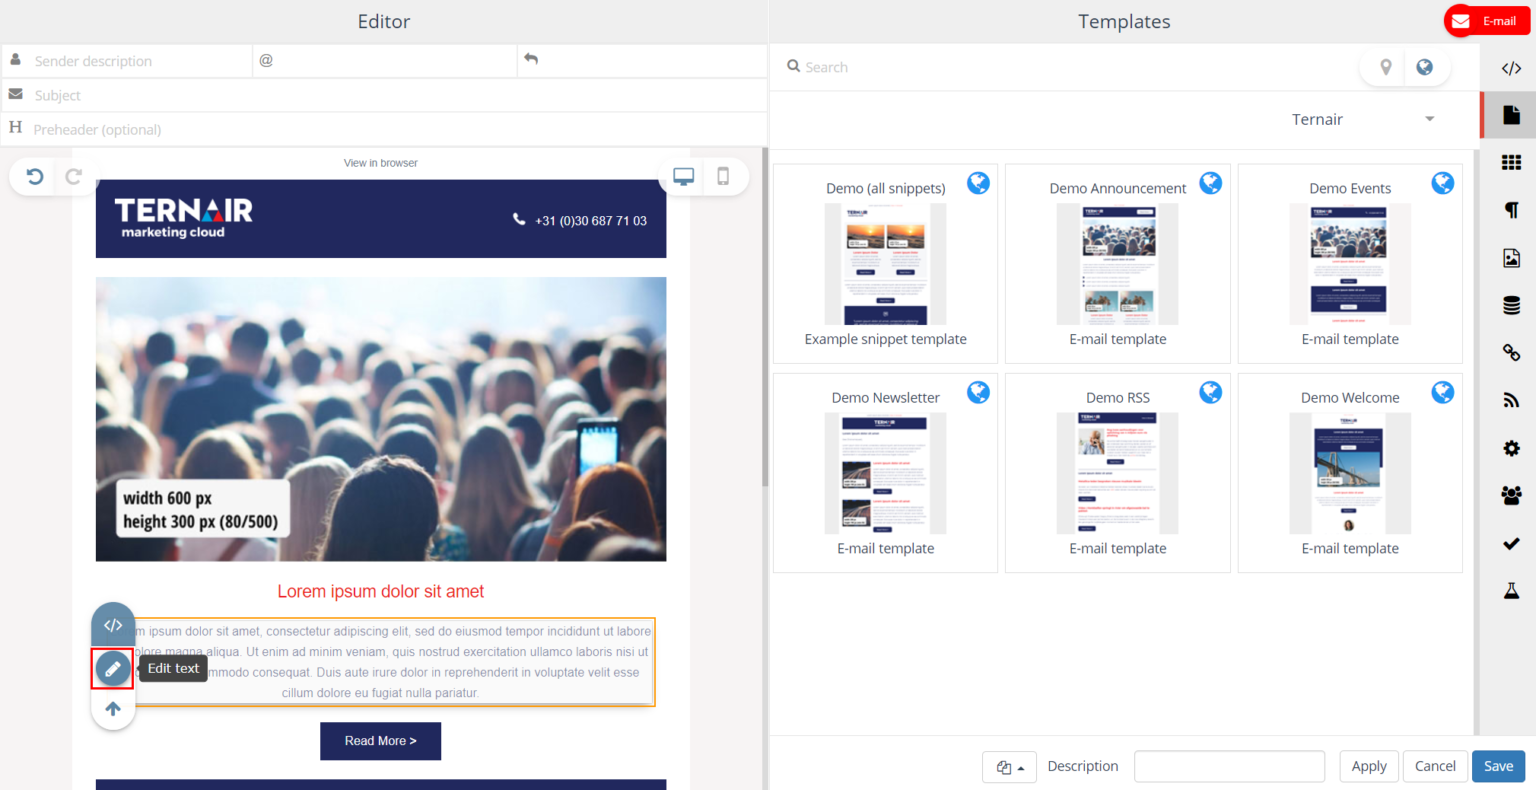Open the View in browser link

click(x=381, y=163)
